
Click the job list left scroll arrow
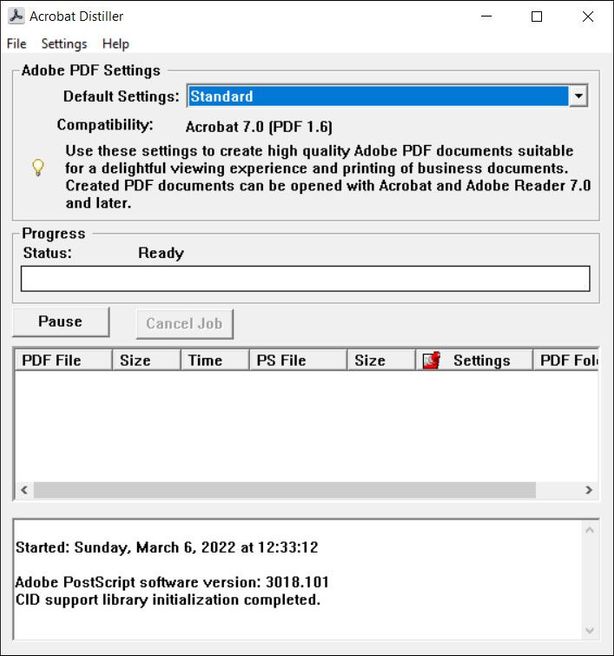(24, 490)
